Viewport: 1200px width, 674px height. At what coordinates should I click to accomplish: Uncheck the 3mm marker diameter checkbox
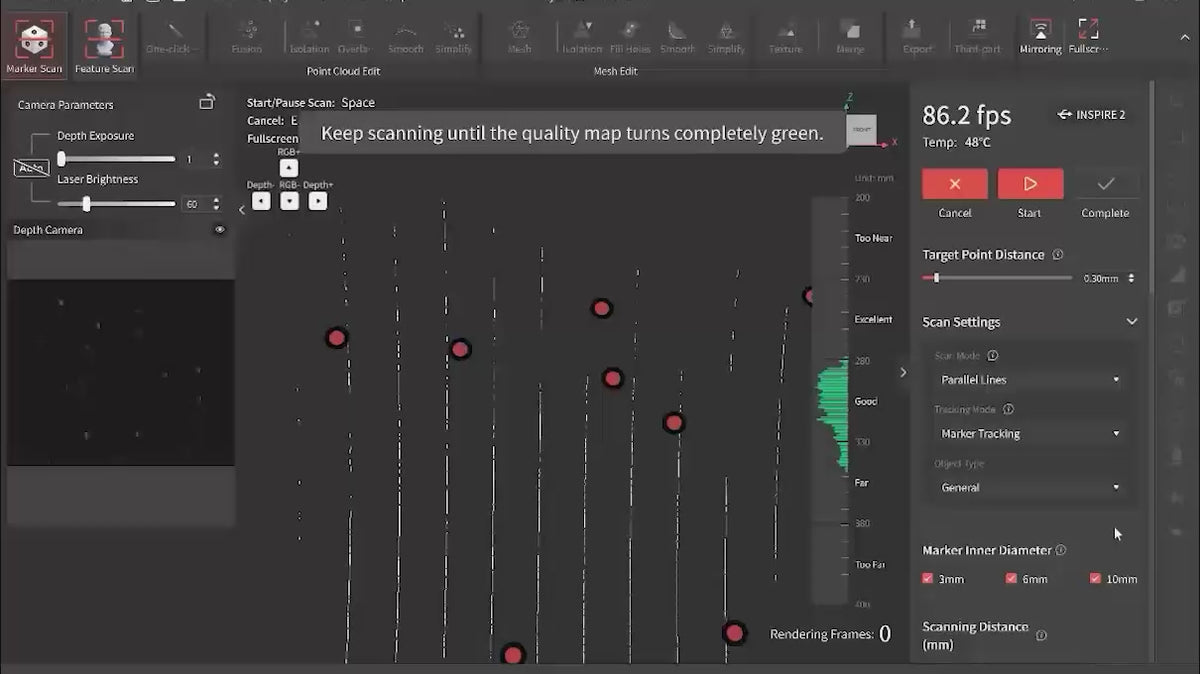[928, 579]
